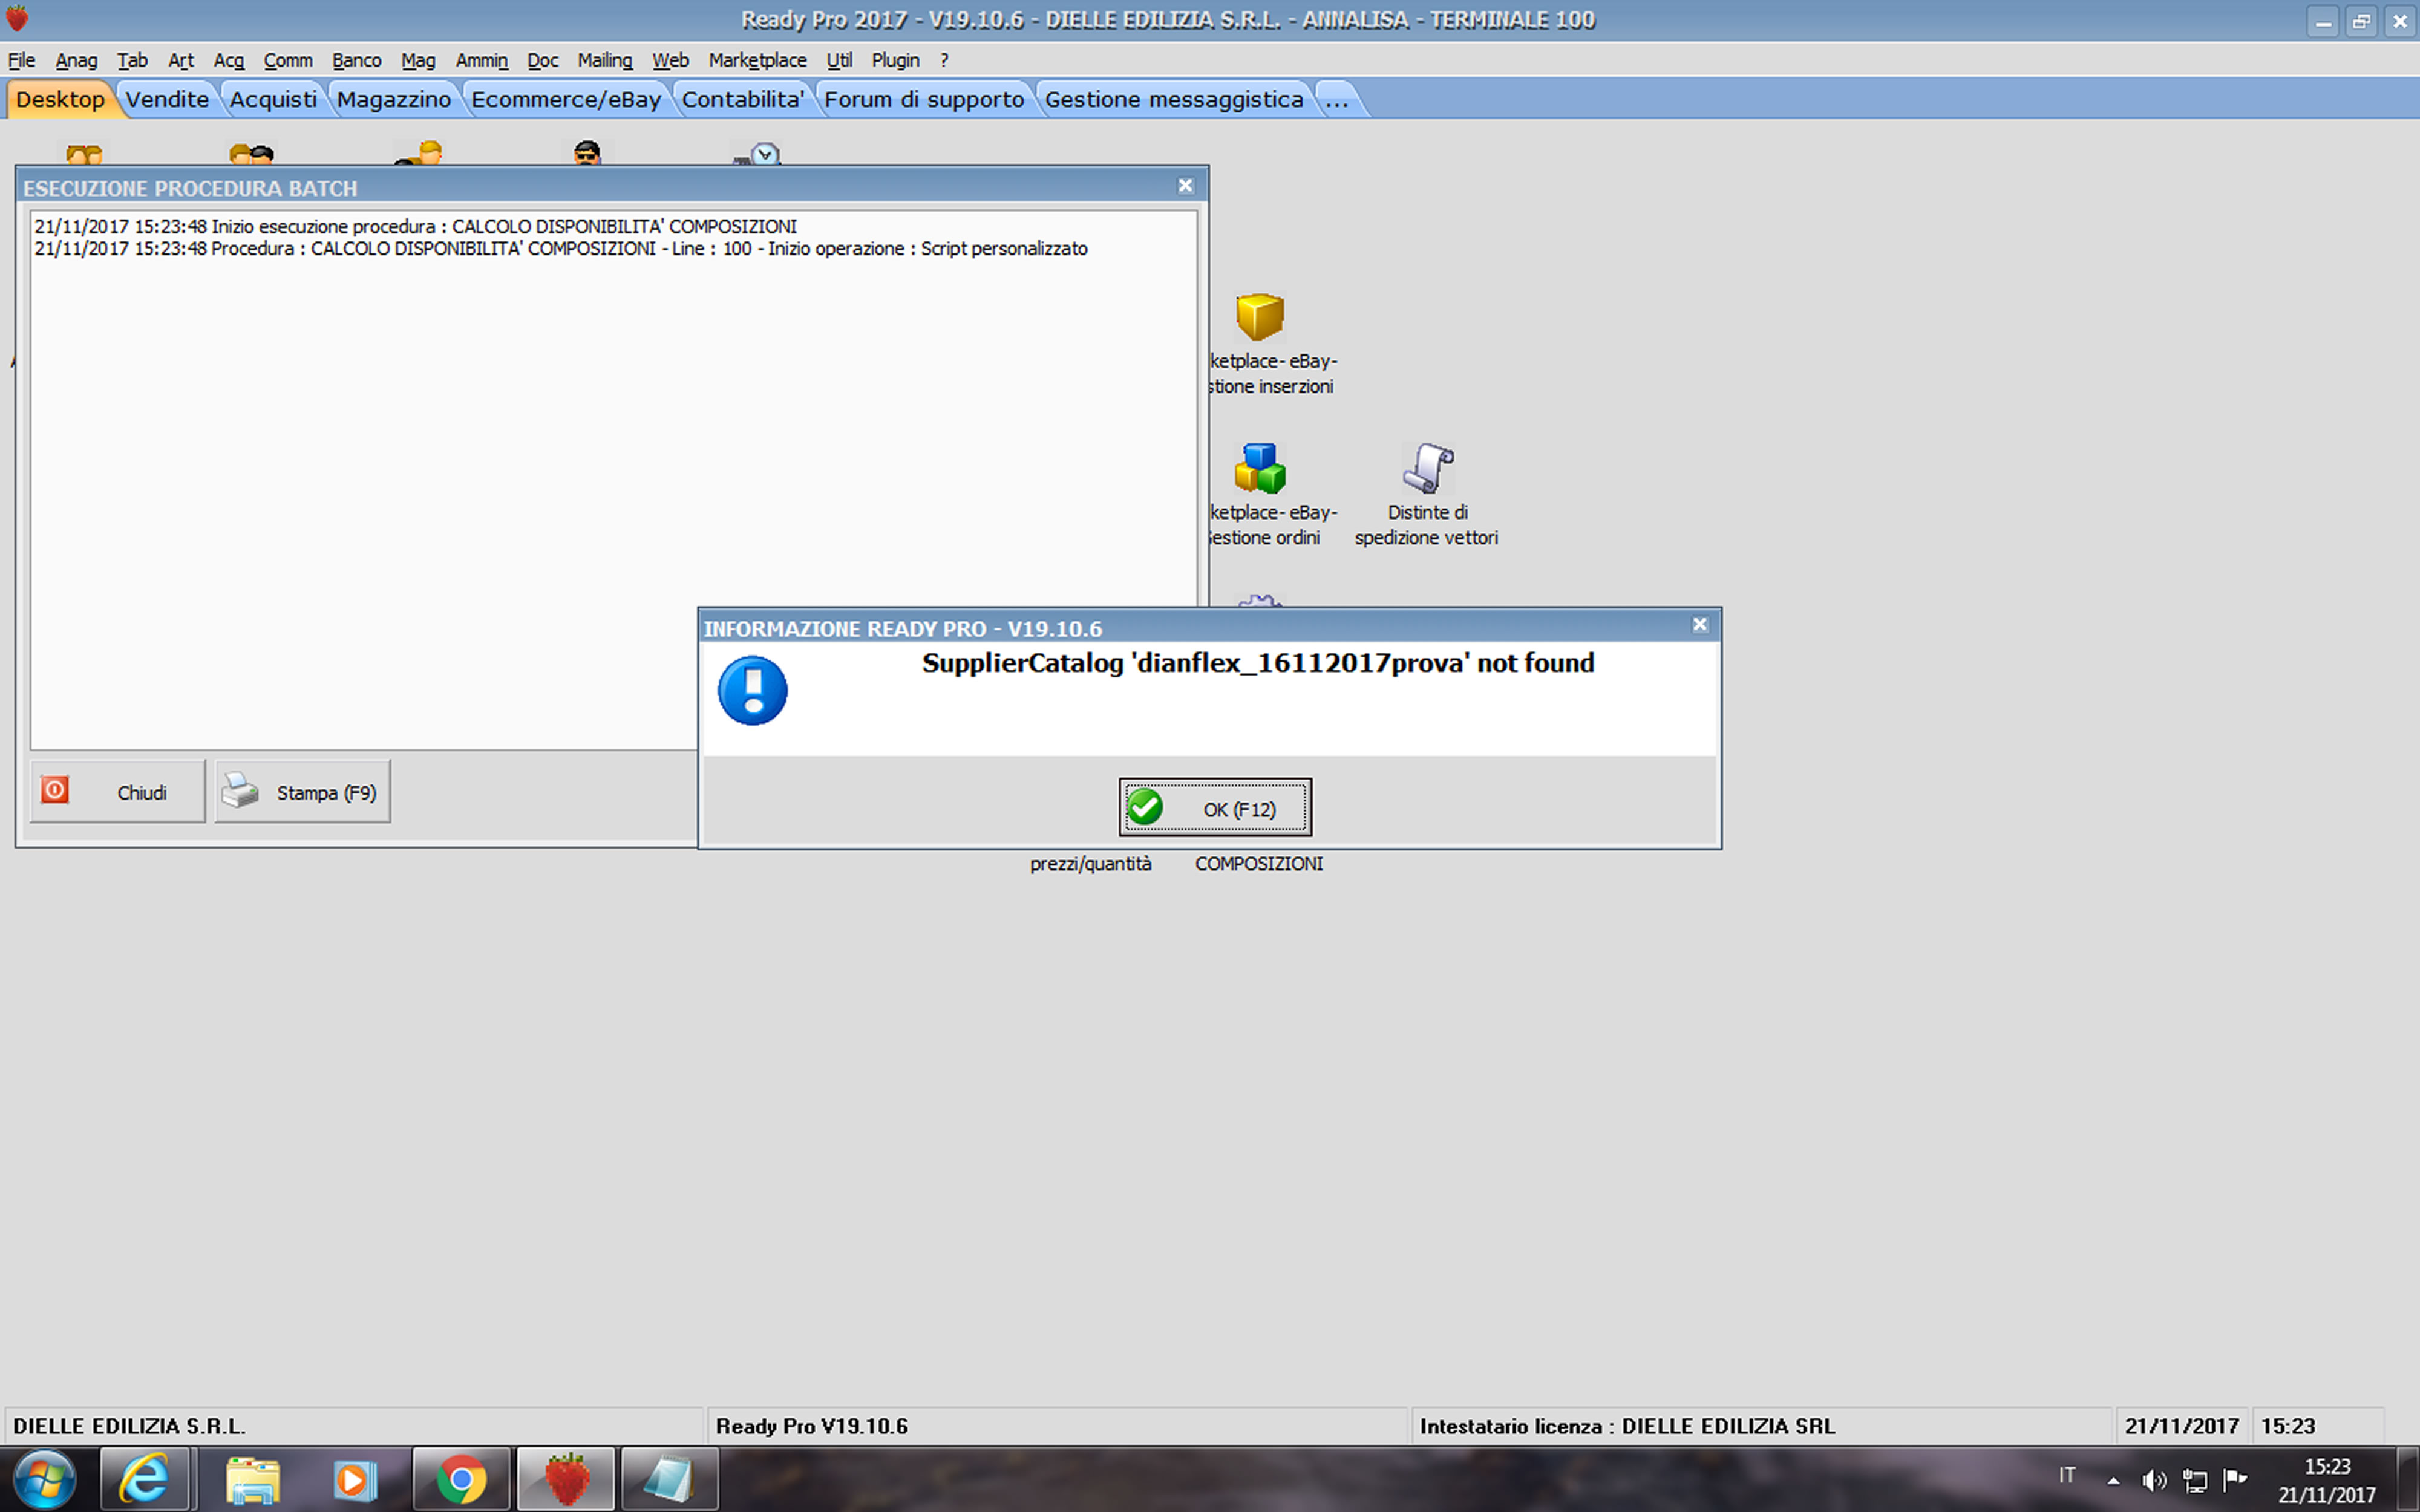Click the prezzi/quantità desktop label
2420x1512 pixels.
coord(1090,863)
